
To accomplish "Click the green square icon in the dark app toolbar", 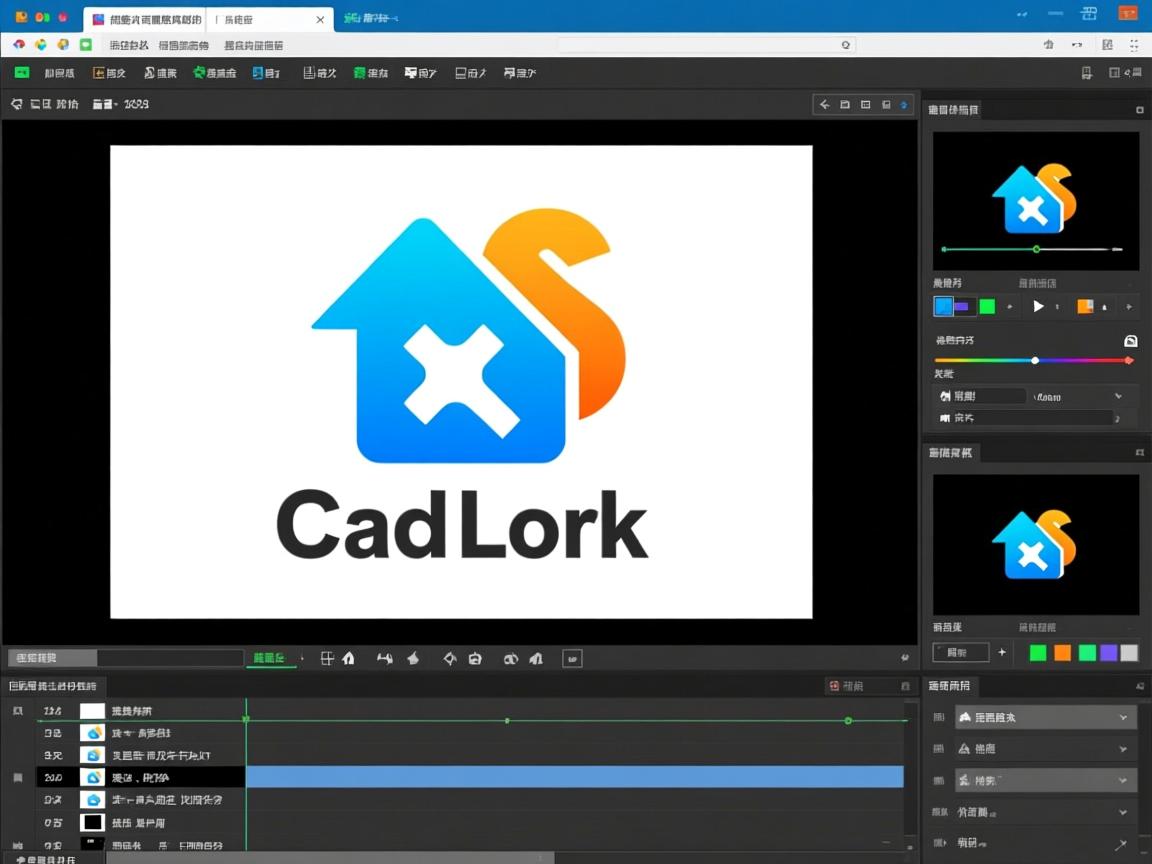I will point(21,73).
